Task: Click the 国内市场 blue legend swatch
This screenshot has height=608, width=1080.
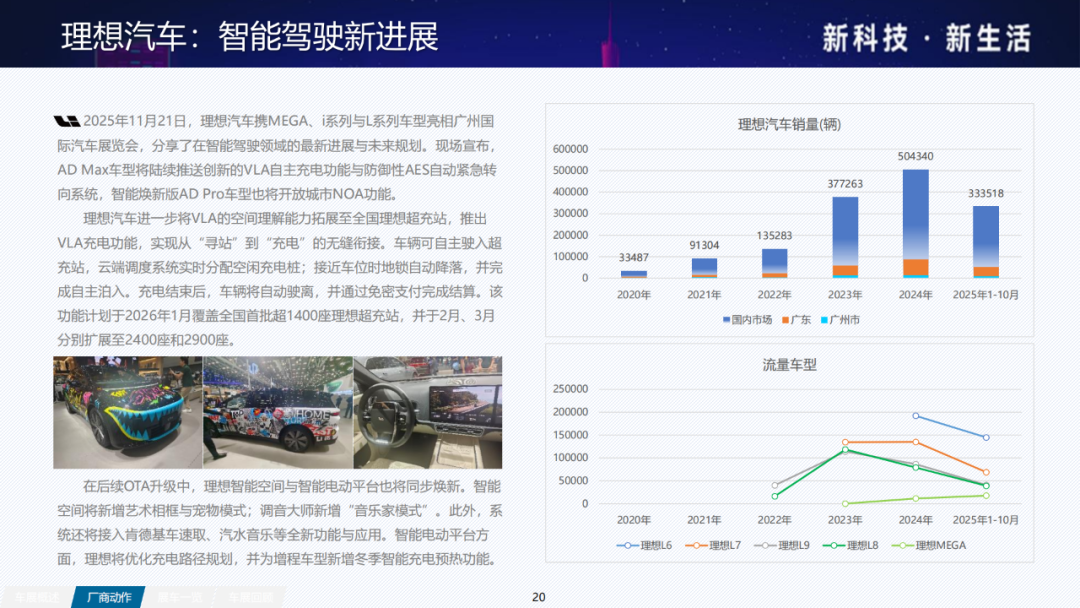Action: click(726, 319)
